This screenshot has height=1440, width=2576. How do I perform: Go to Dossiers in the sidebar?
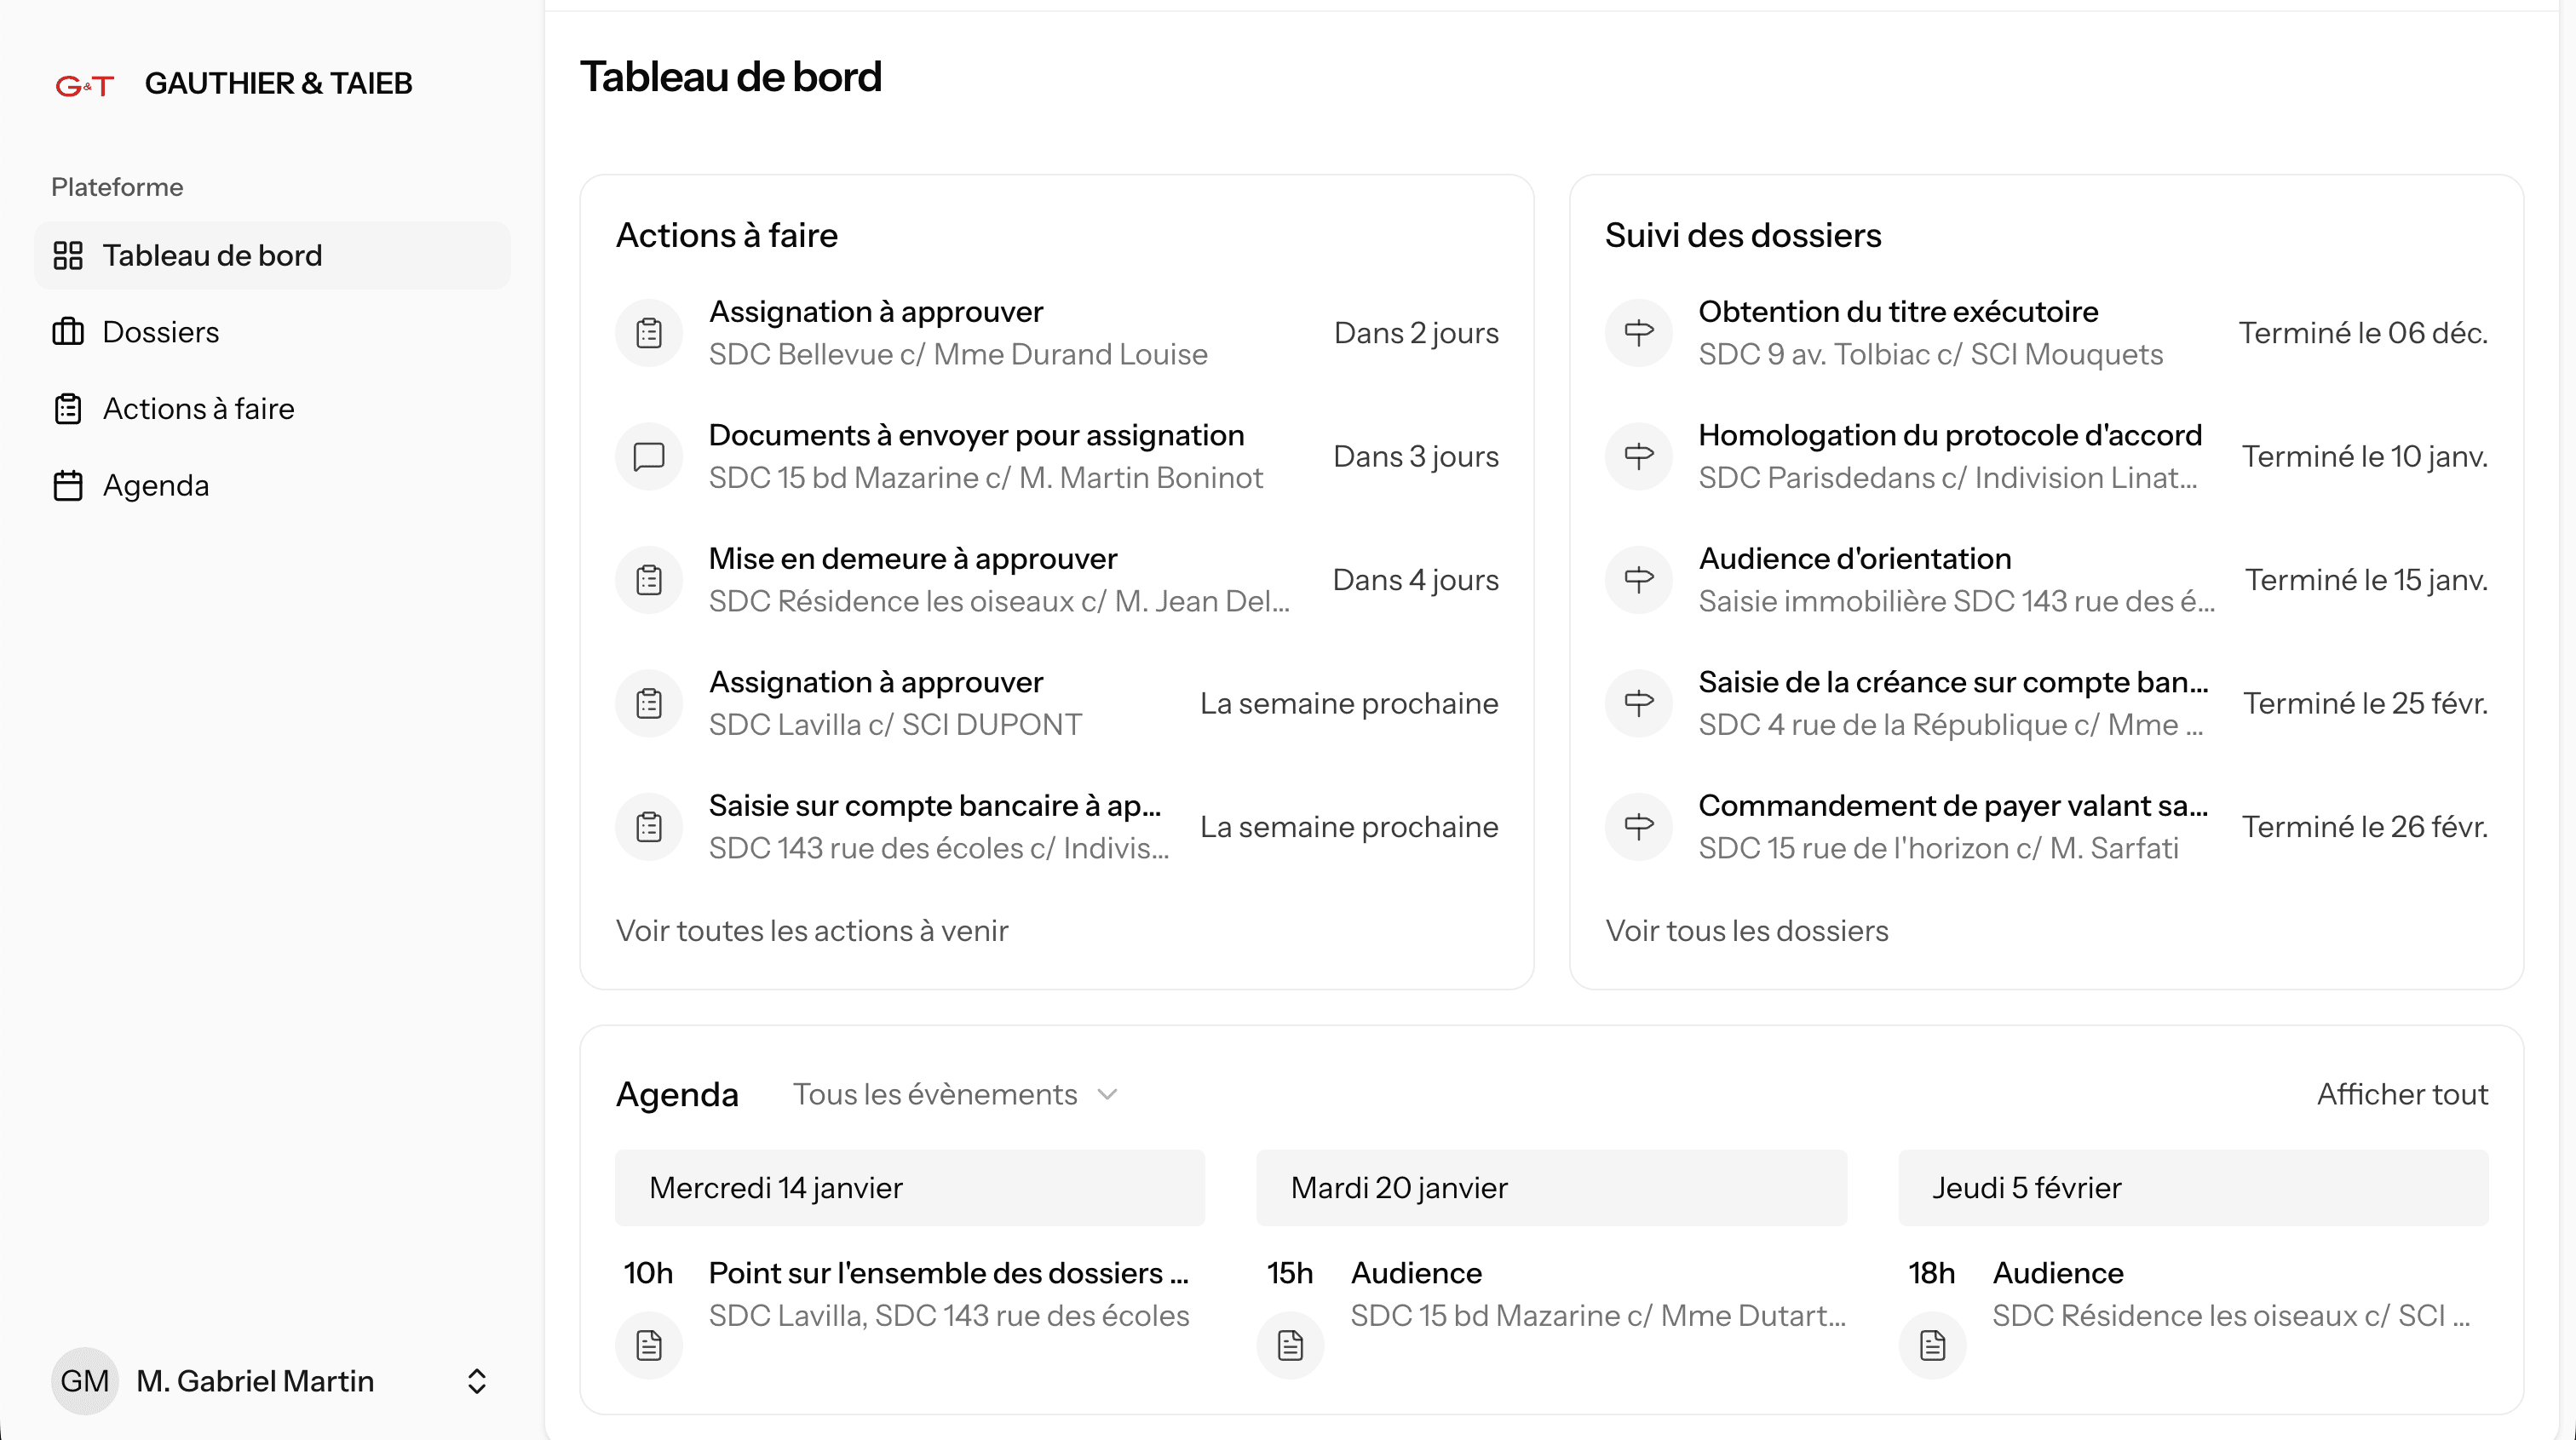click(160, 332)
